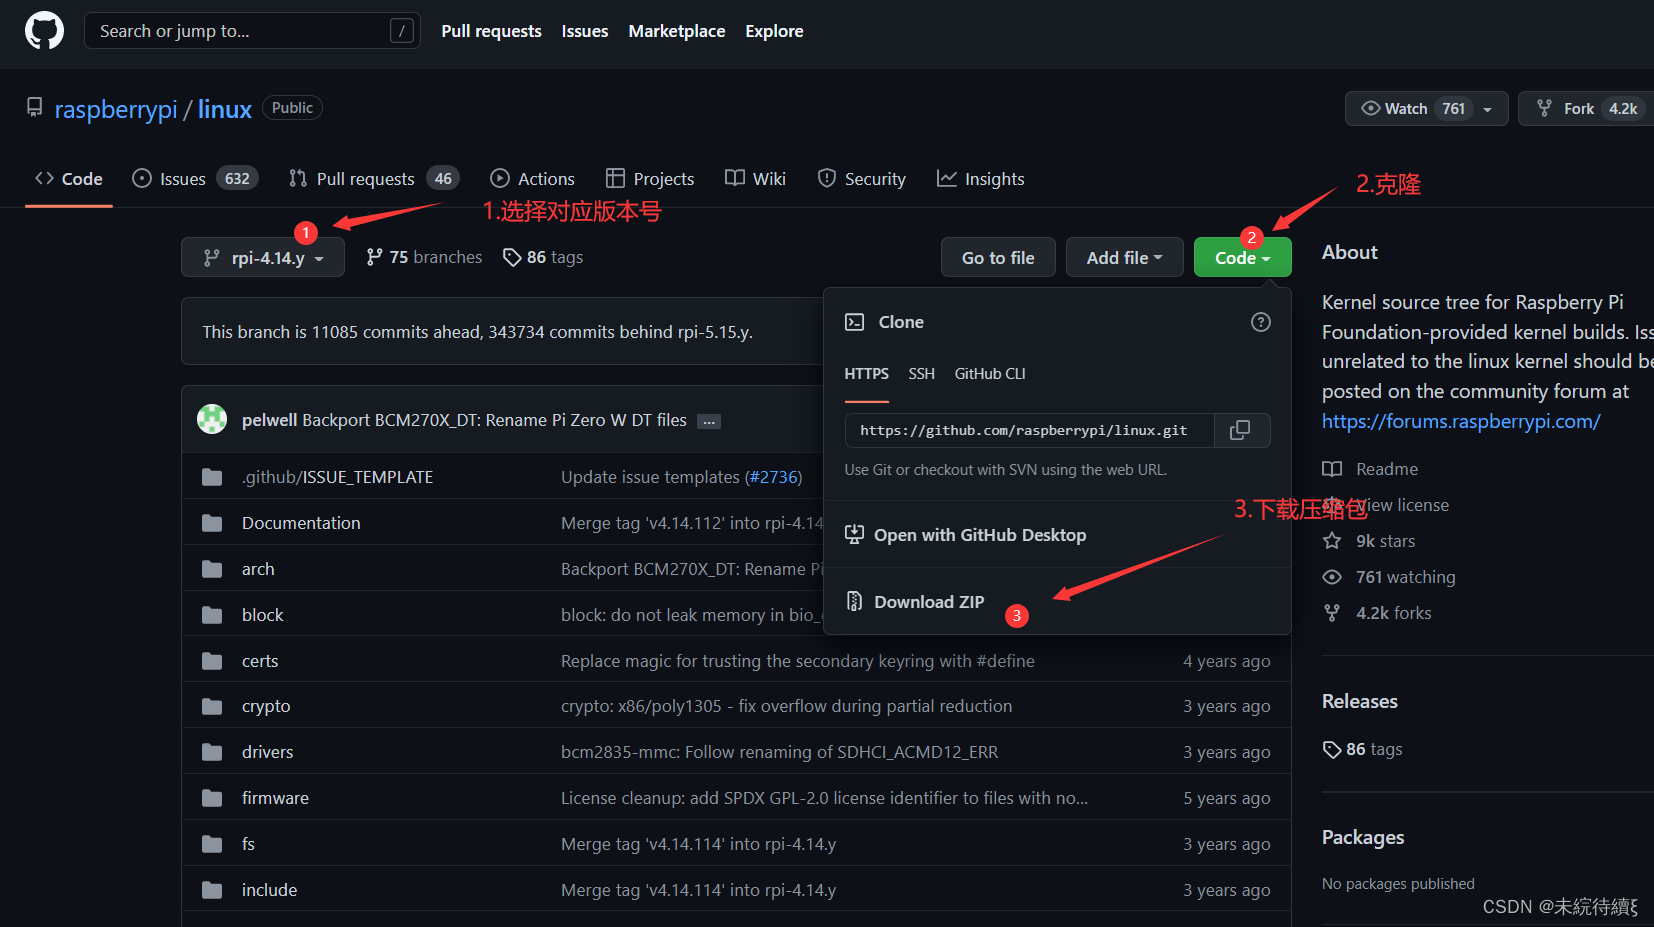Open the crypto folder
The width and height of the screenshot is (1654, 927).
pos(266,706)
